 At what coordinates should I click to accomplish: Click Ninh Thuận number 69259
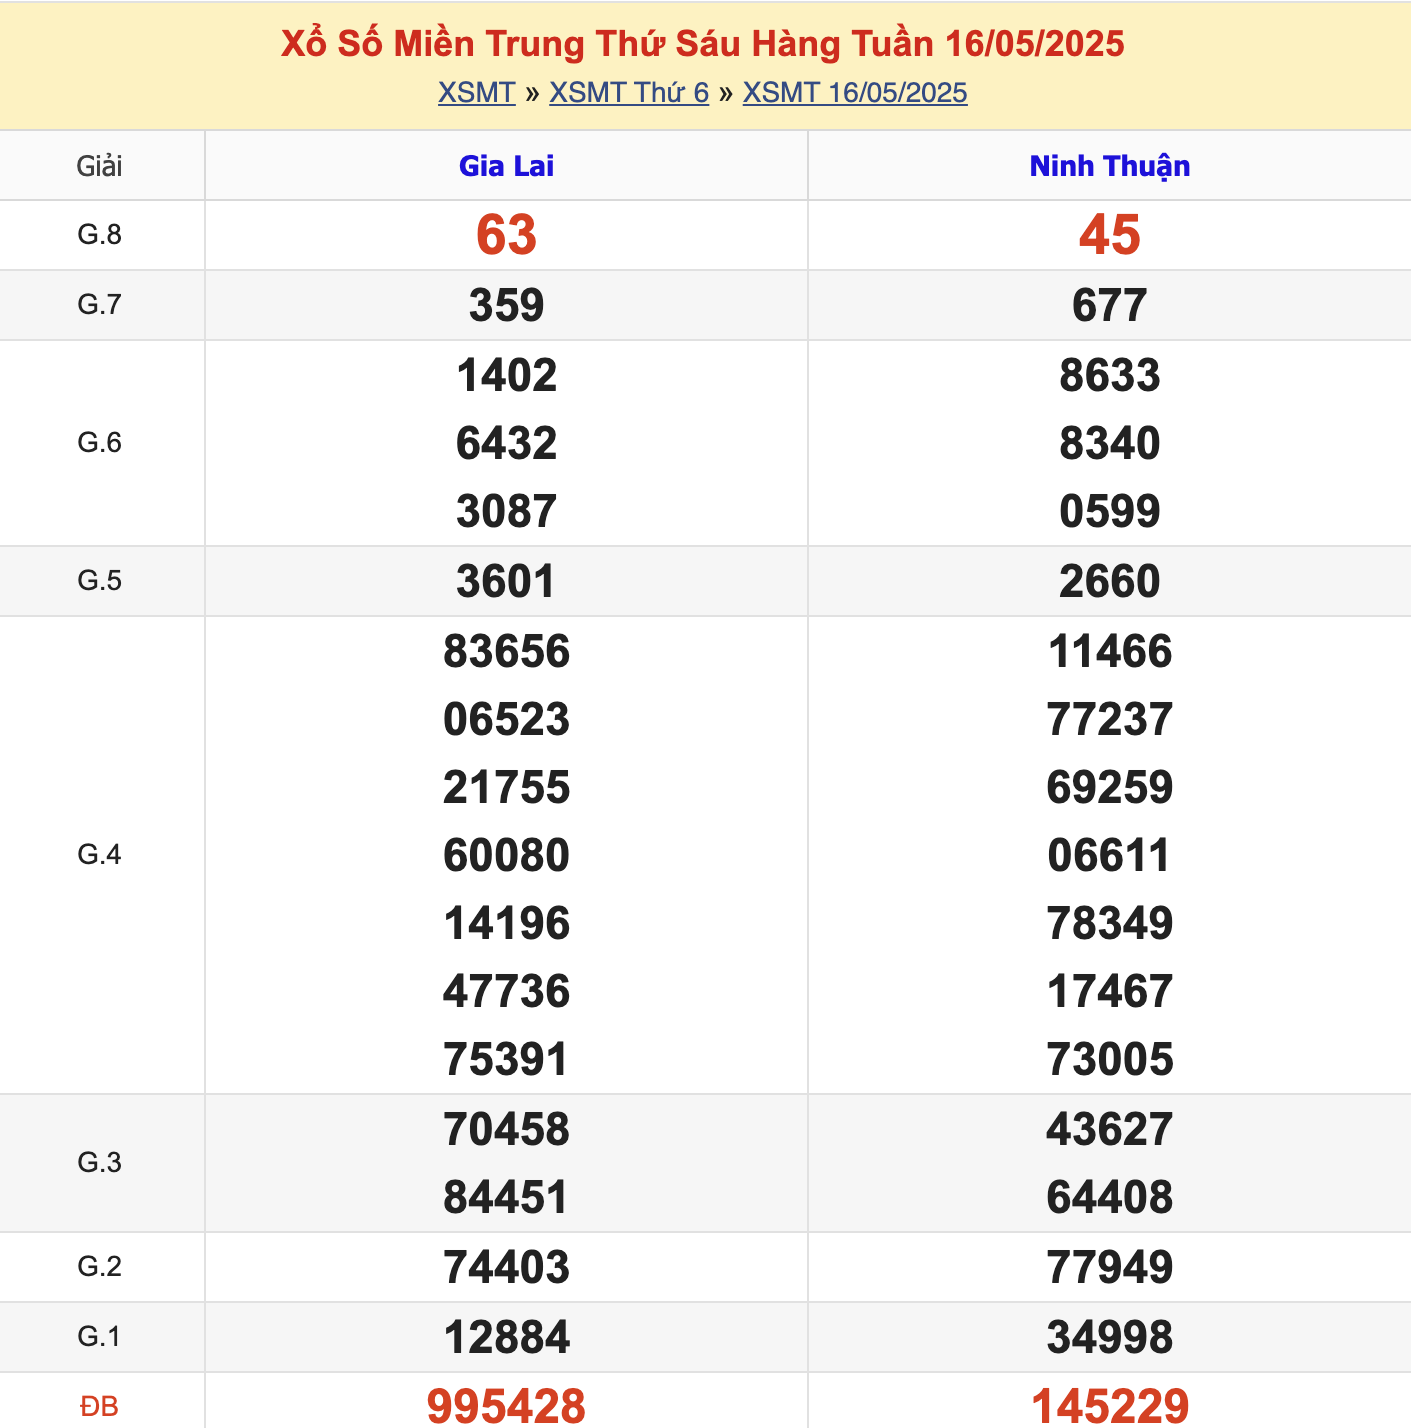pos(1110,787)
